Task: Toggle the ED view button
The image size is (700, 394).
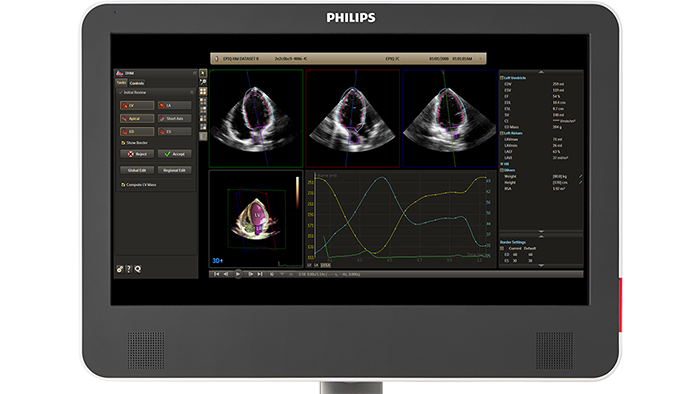Action: click(137, 132)
